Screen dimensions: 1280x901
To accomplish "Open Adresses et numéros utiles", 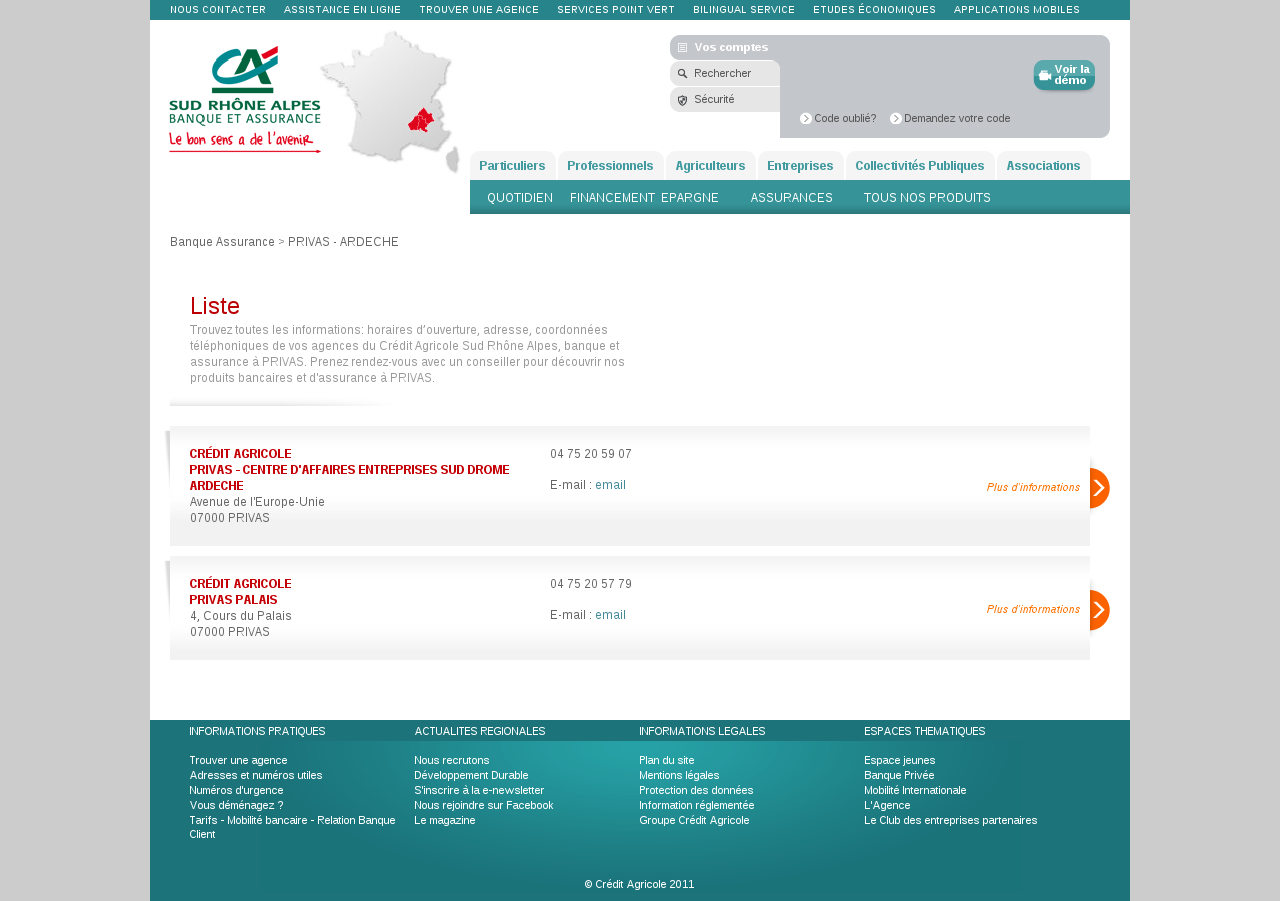I will 256,775.
